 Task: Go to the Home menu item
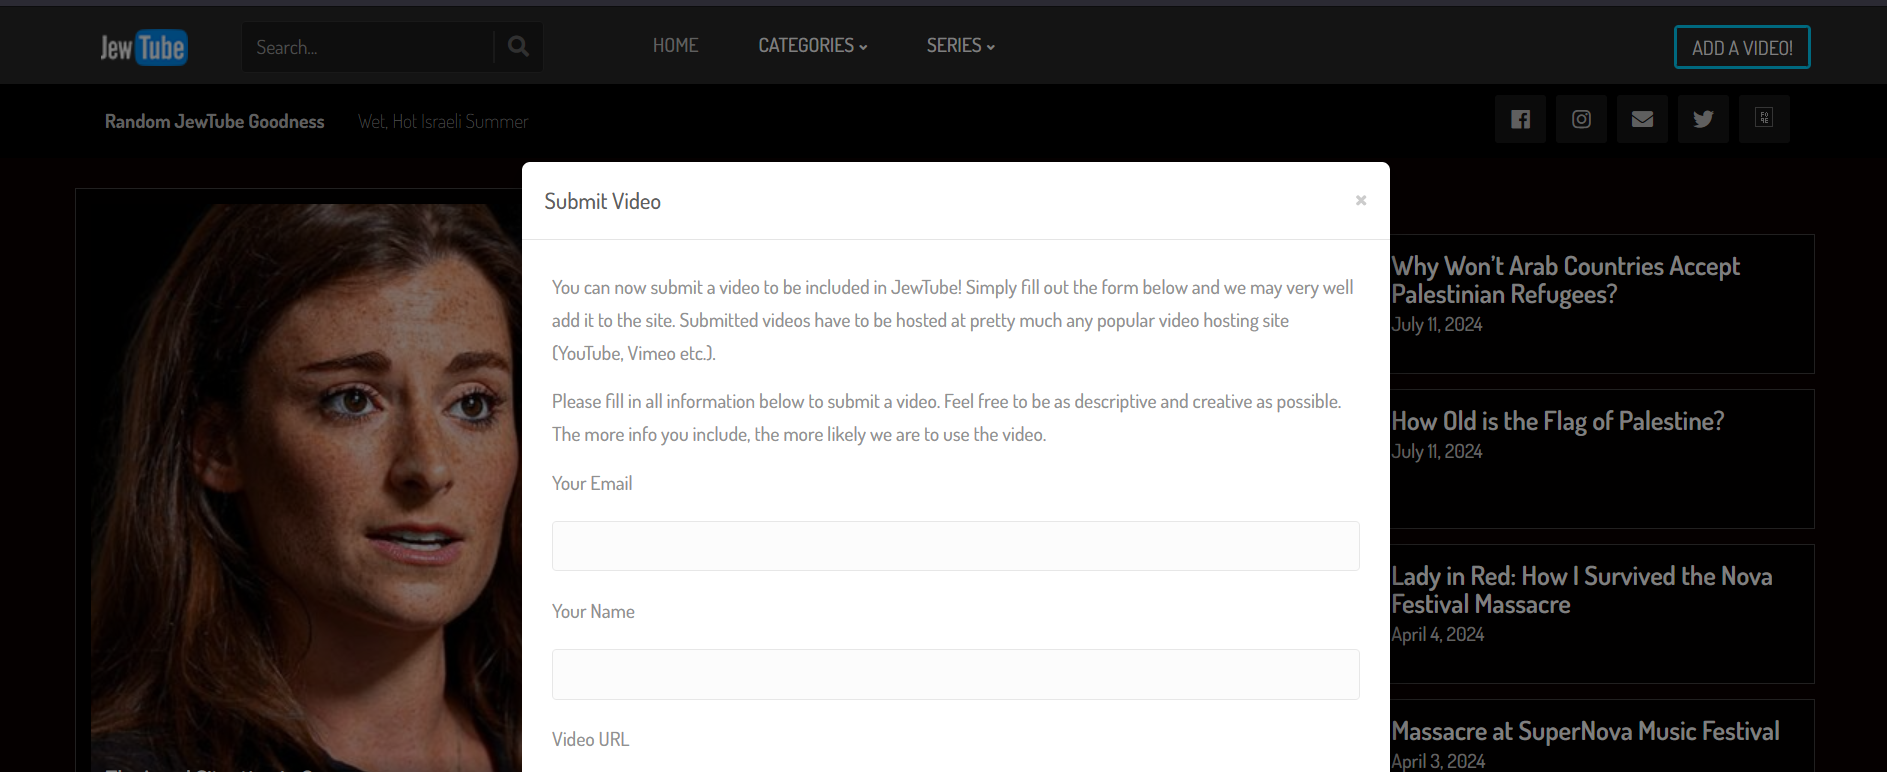(675, 46)
